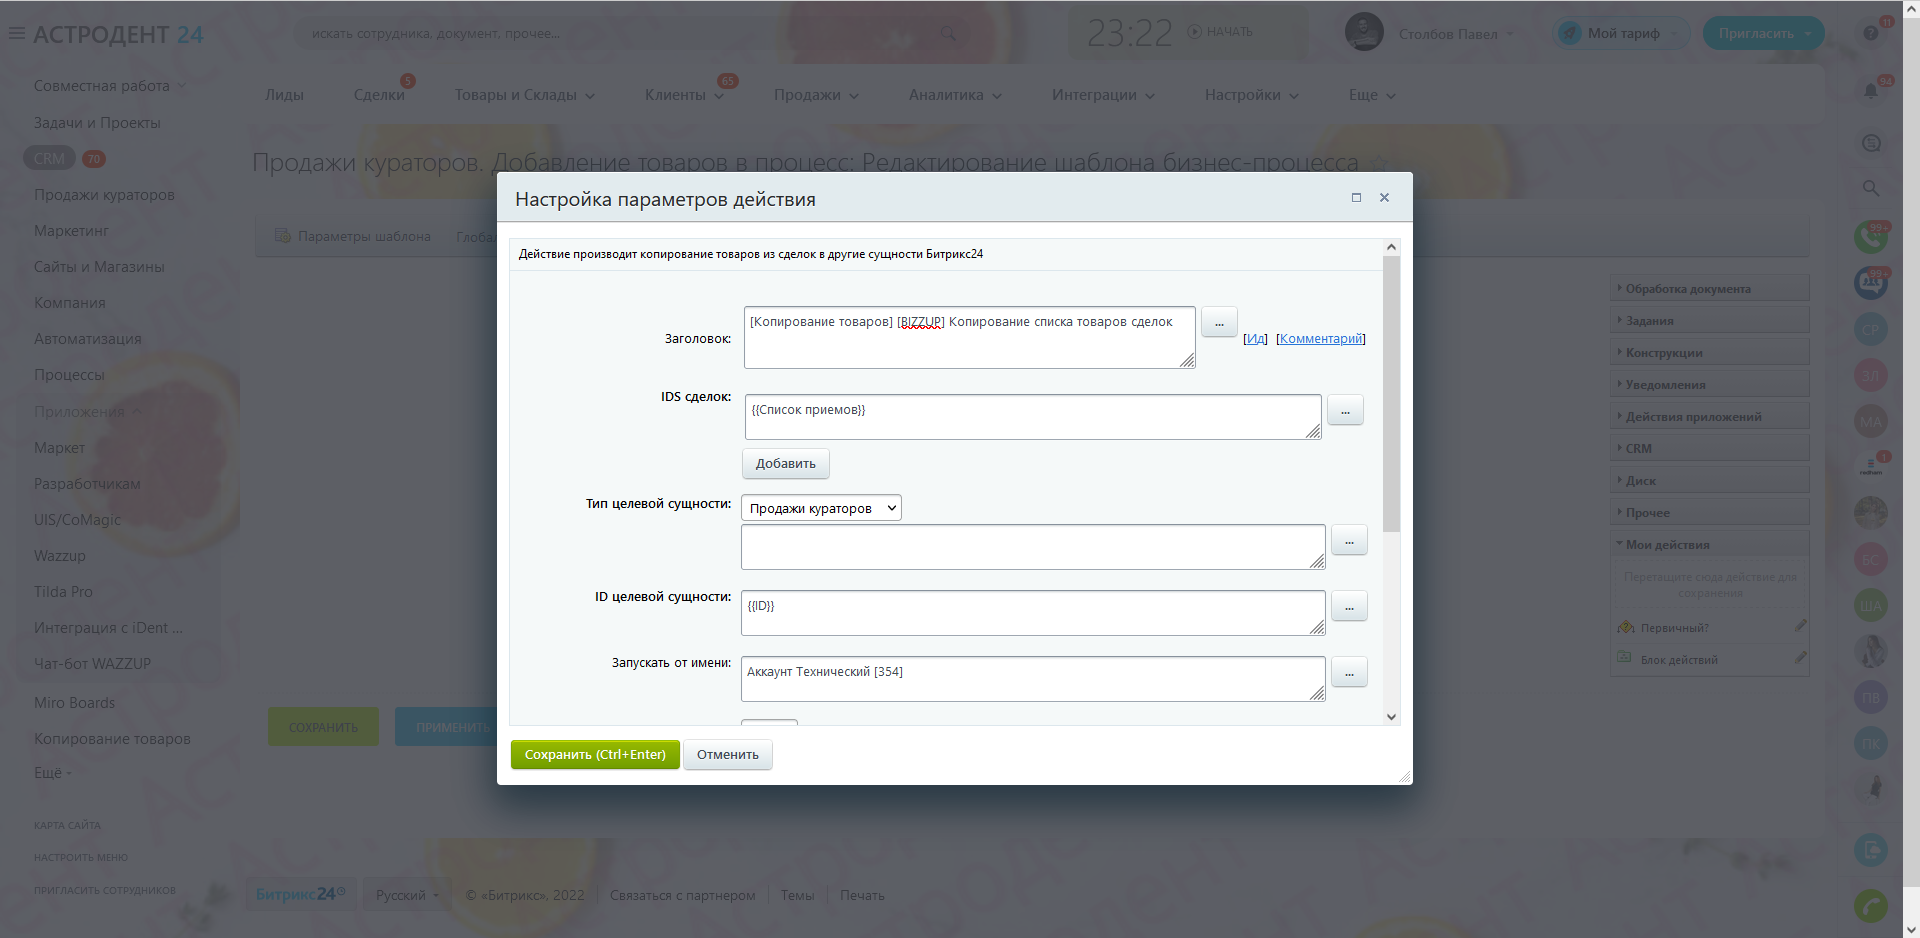Click the green phone handset icon at bottom right
The width and height of the screenshot is (1920, 938).
coord(1871,906)
